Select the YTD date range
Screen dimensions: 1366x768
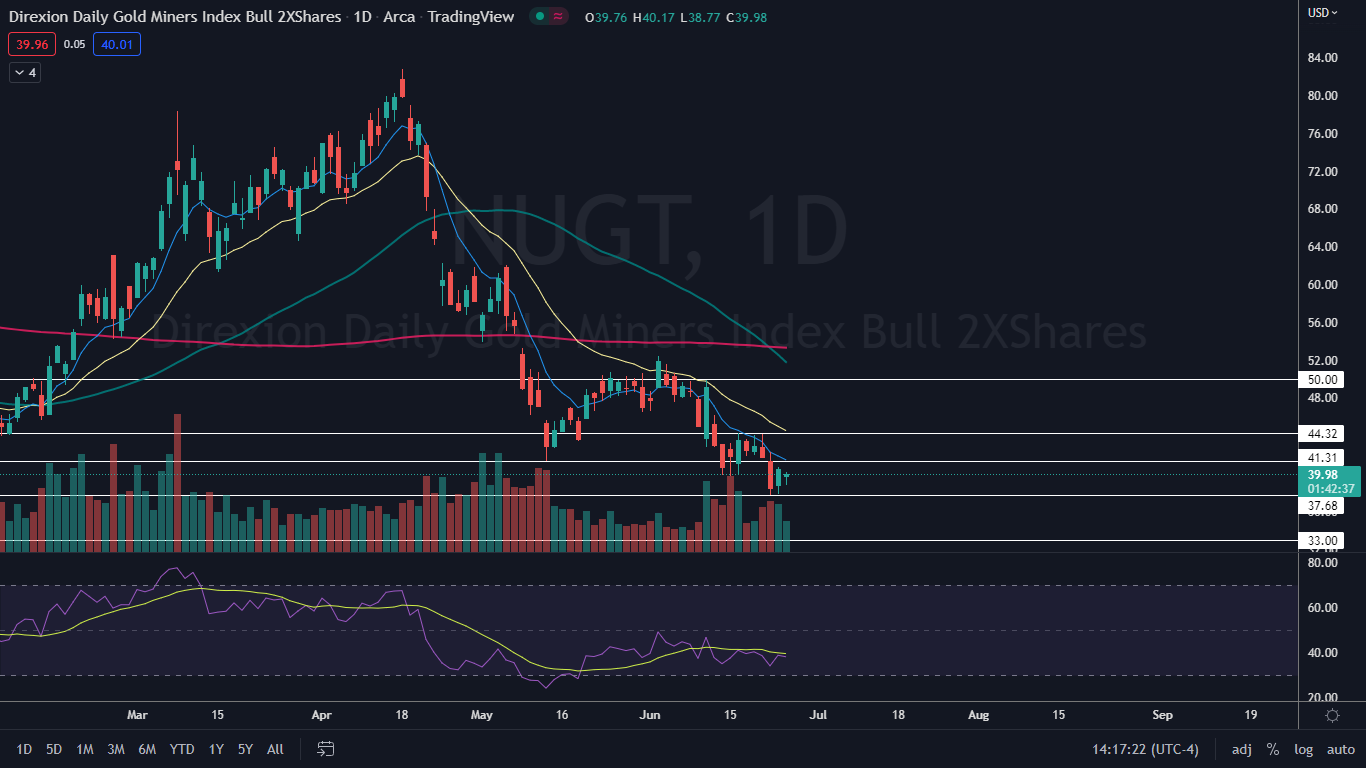click(182, 749)
